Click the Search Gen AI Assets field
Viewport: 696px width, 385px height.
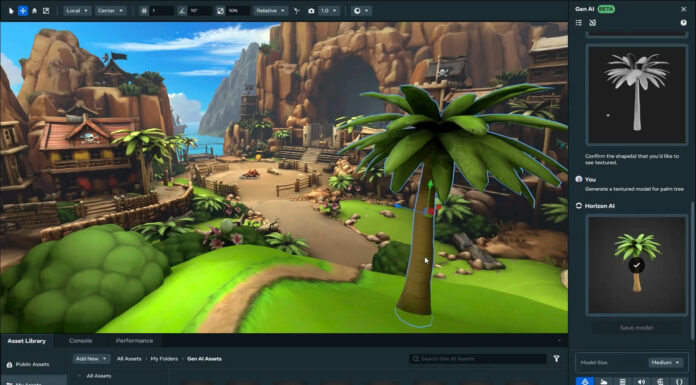pyautogui.click(x=478, y=359)
